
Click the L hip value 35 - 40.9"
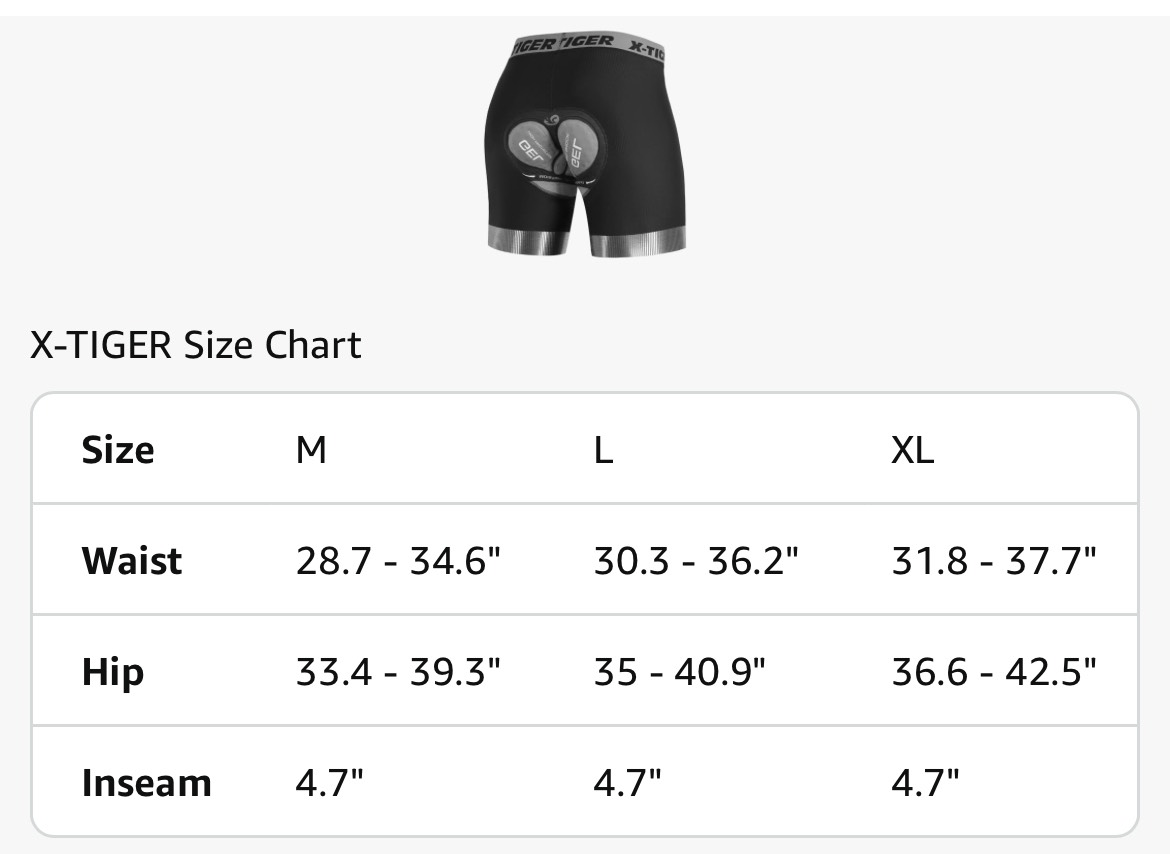click(x=680, y=671)
